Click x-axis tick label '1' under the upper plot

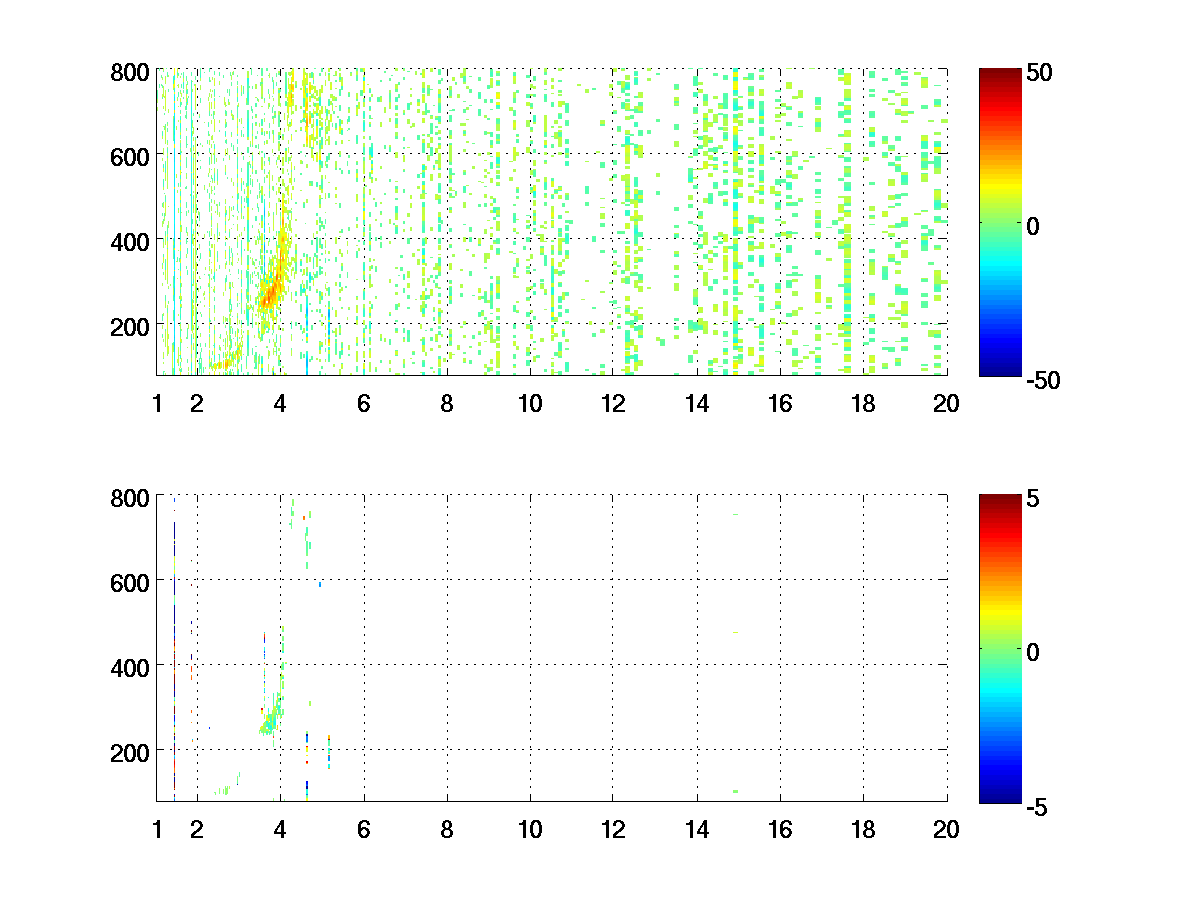click(x=157, y=404)
